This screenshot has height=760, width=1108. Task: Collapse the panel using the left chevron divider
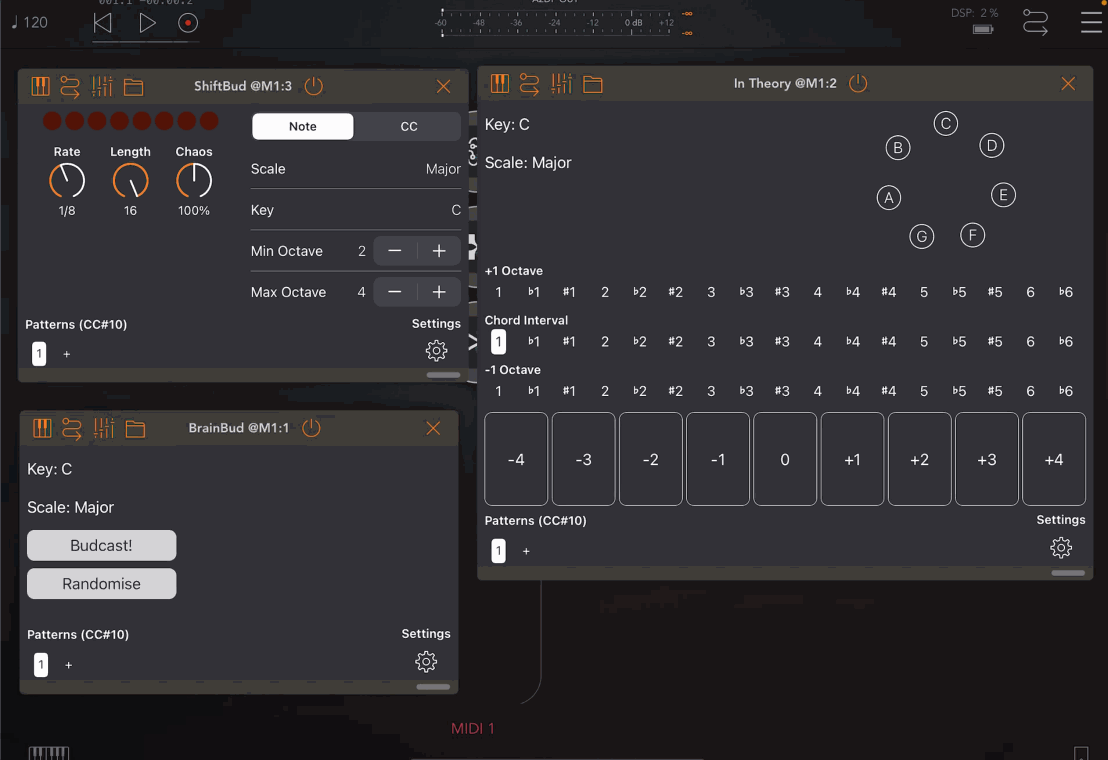point(472,340)
